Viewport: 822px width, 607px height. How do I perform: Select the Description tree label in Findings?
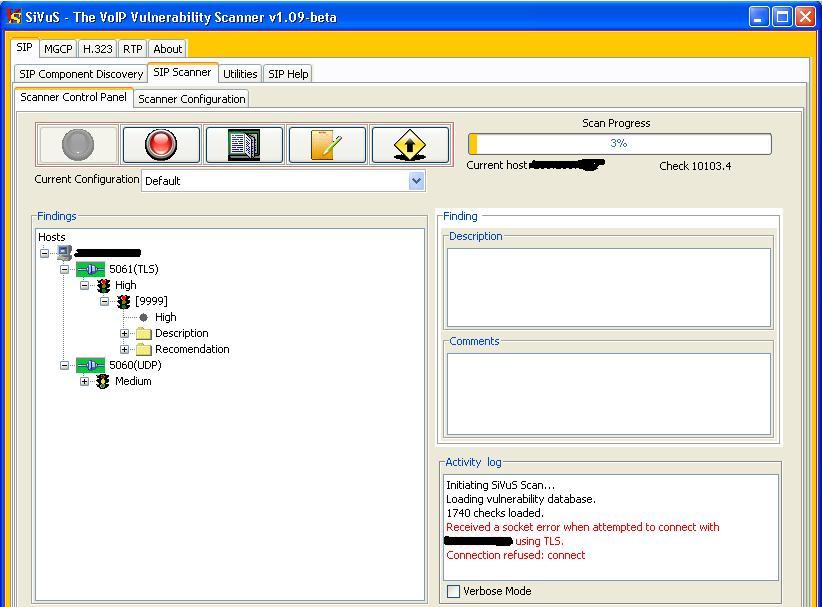(x=181, y=333)
